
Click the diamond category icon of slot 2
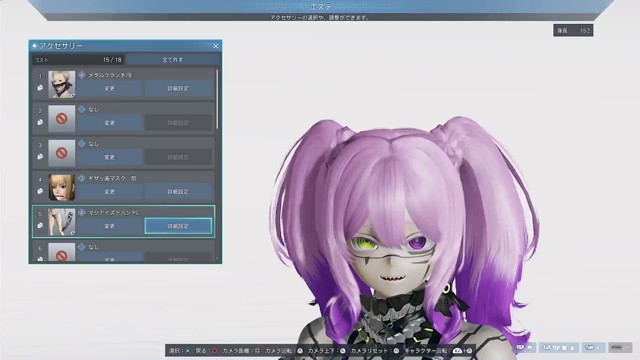pos(82,109)
